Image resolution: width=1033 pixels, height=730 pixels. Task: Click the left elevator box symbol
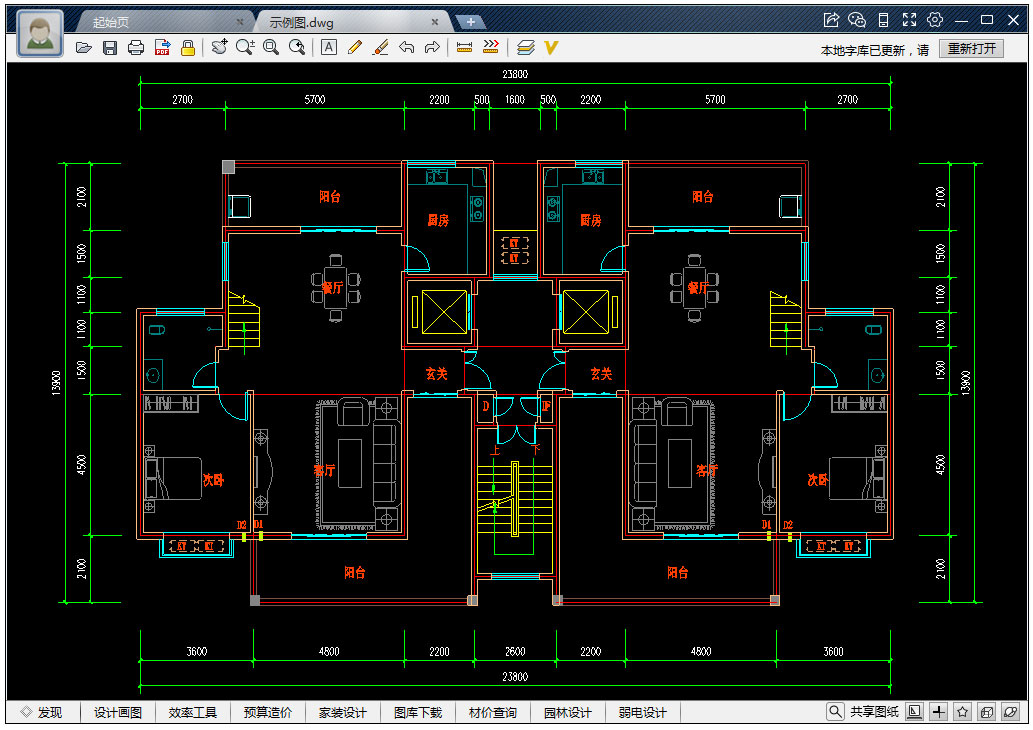(444, 312)
